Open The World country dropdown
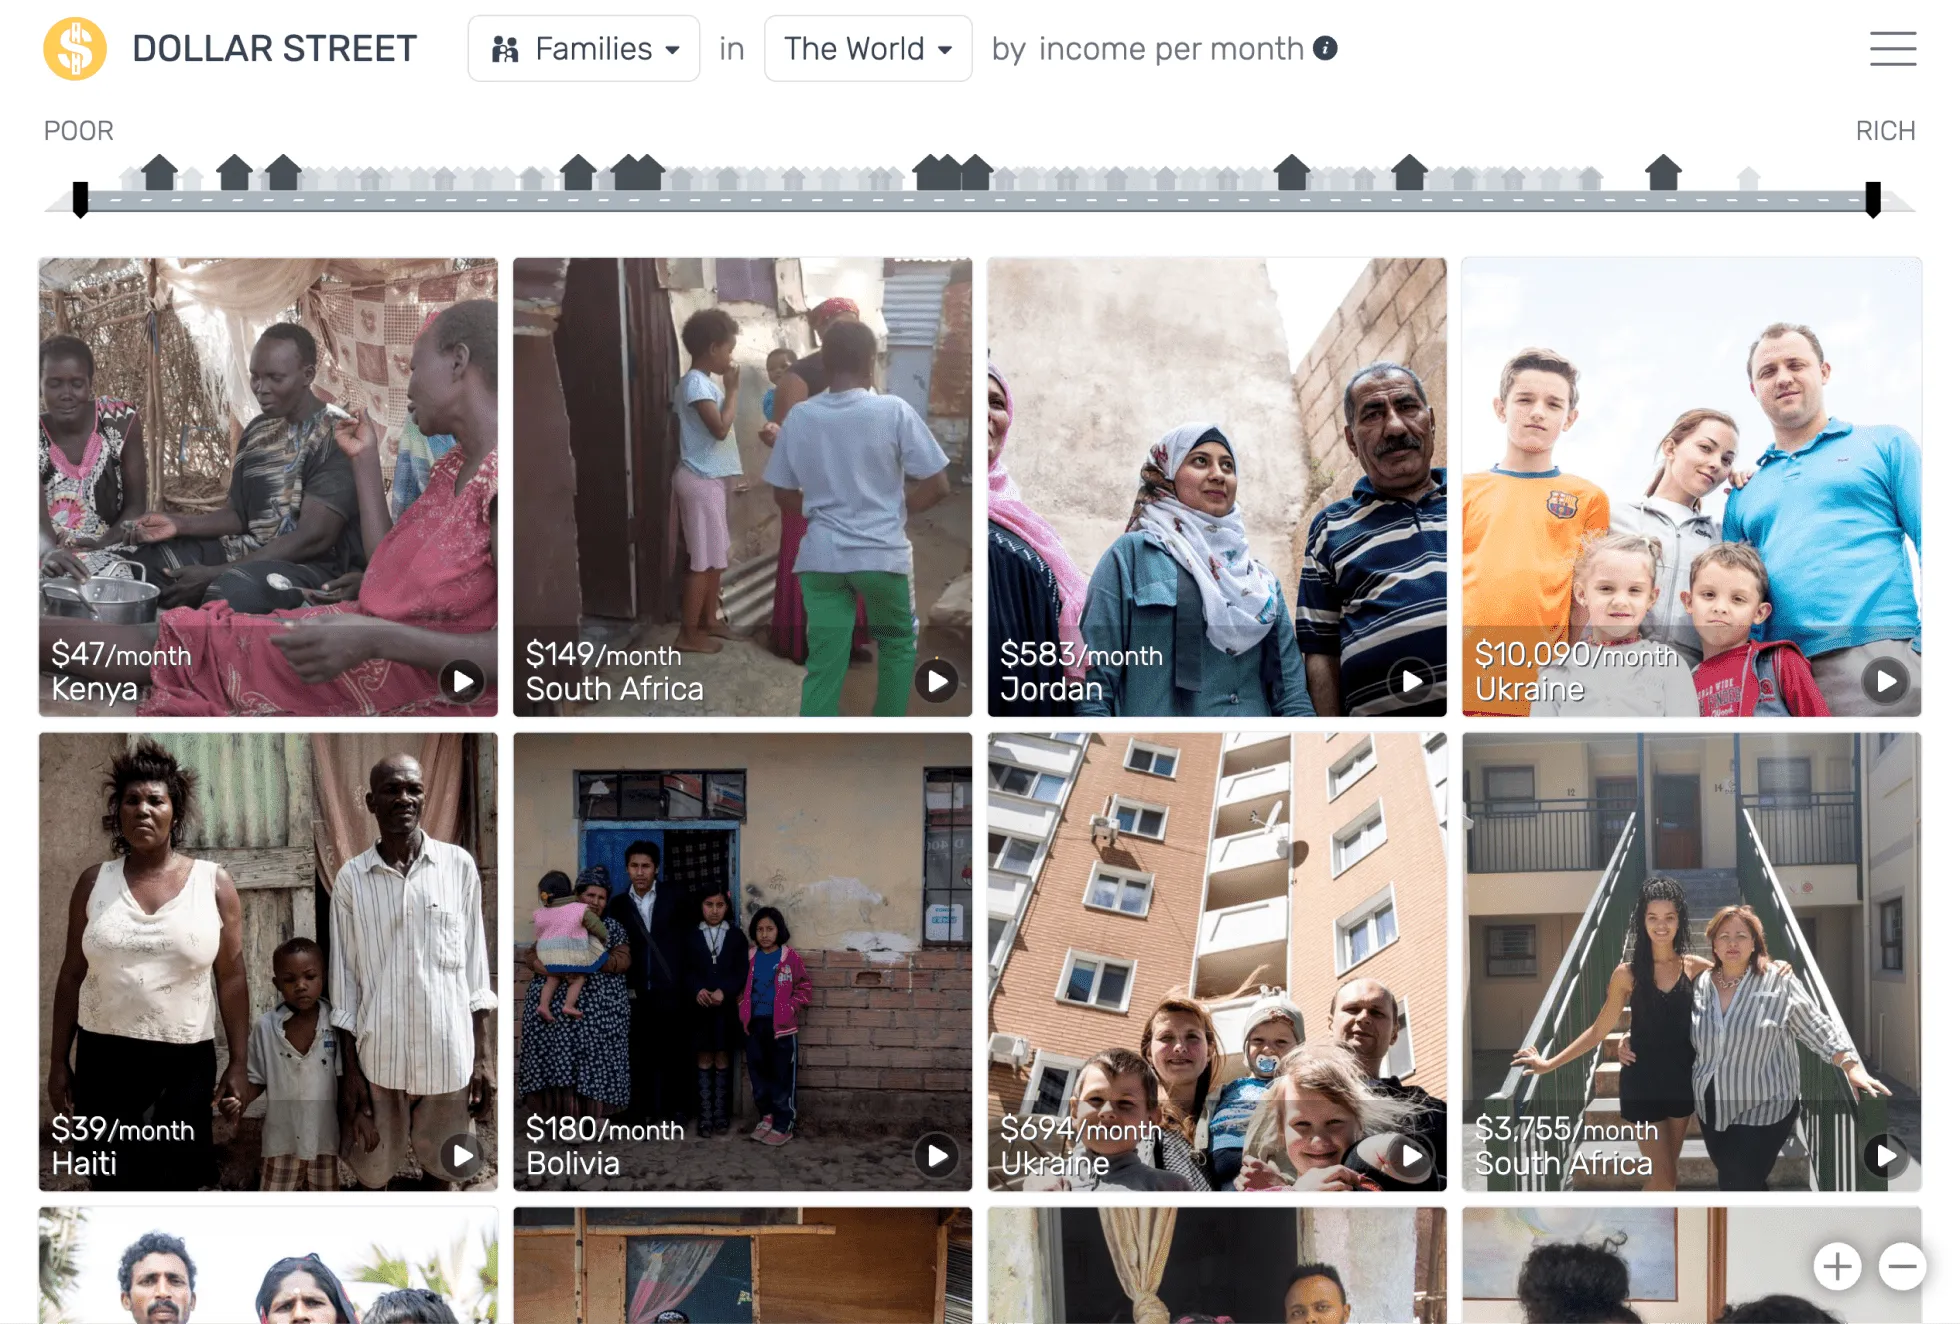The width and height of the screenshot is (1960, 1324). (868, 48)
